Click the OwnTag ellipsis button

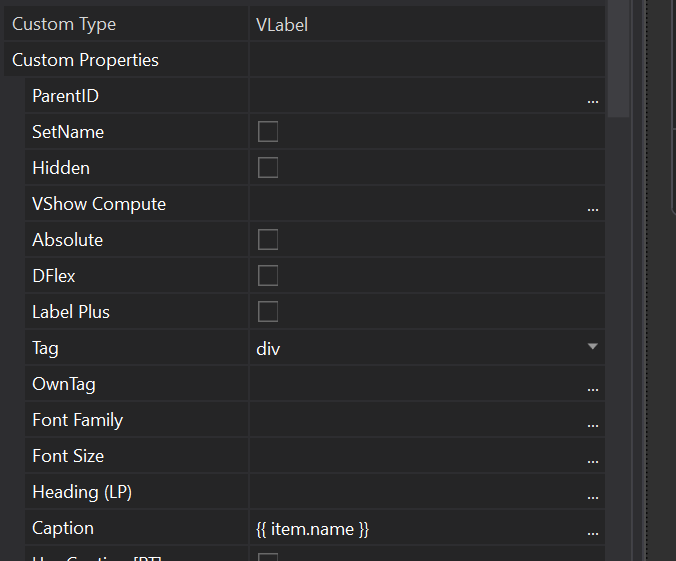click(593, 385)
